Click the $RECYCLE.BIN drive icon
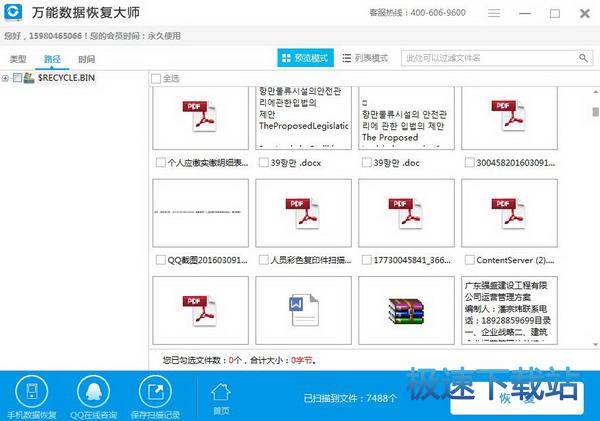Screen dimensions: 600x421 pos(29,78)
